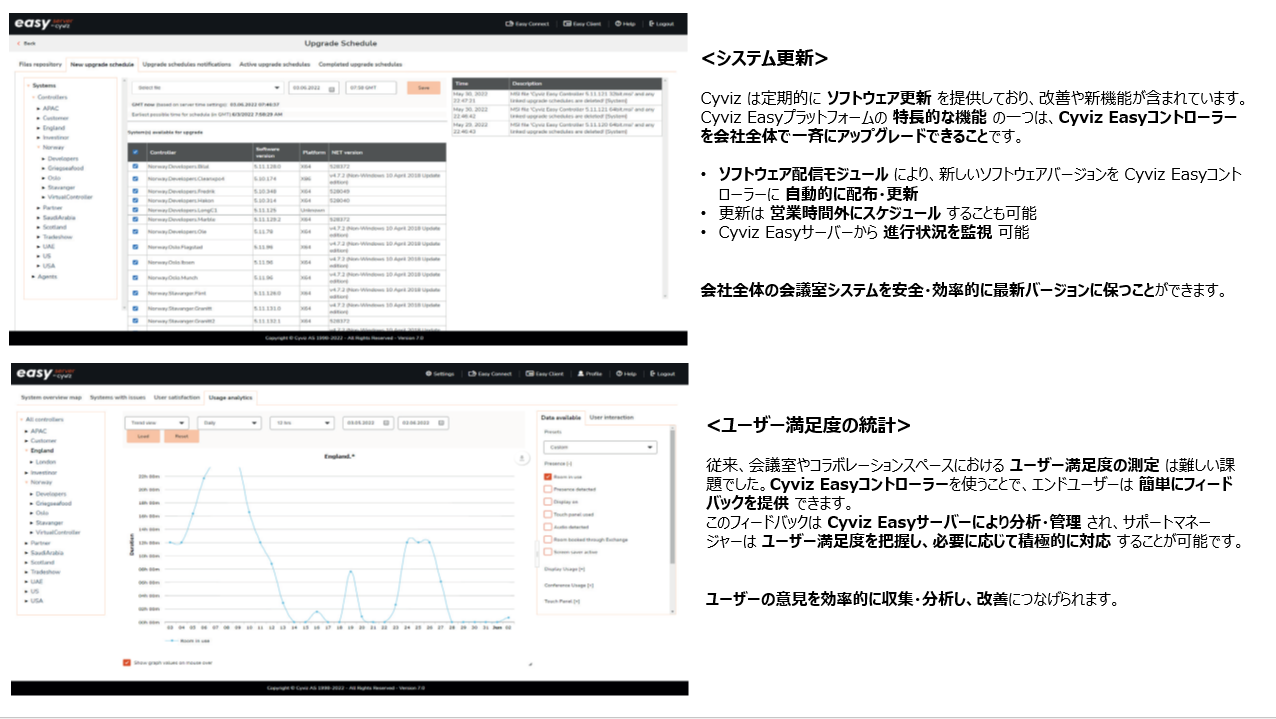Click the chart export icon beside England title
The image size is (1276, 719).
[x=521, y=458]
